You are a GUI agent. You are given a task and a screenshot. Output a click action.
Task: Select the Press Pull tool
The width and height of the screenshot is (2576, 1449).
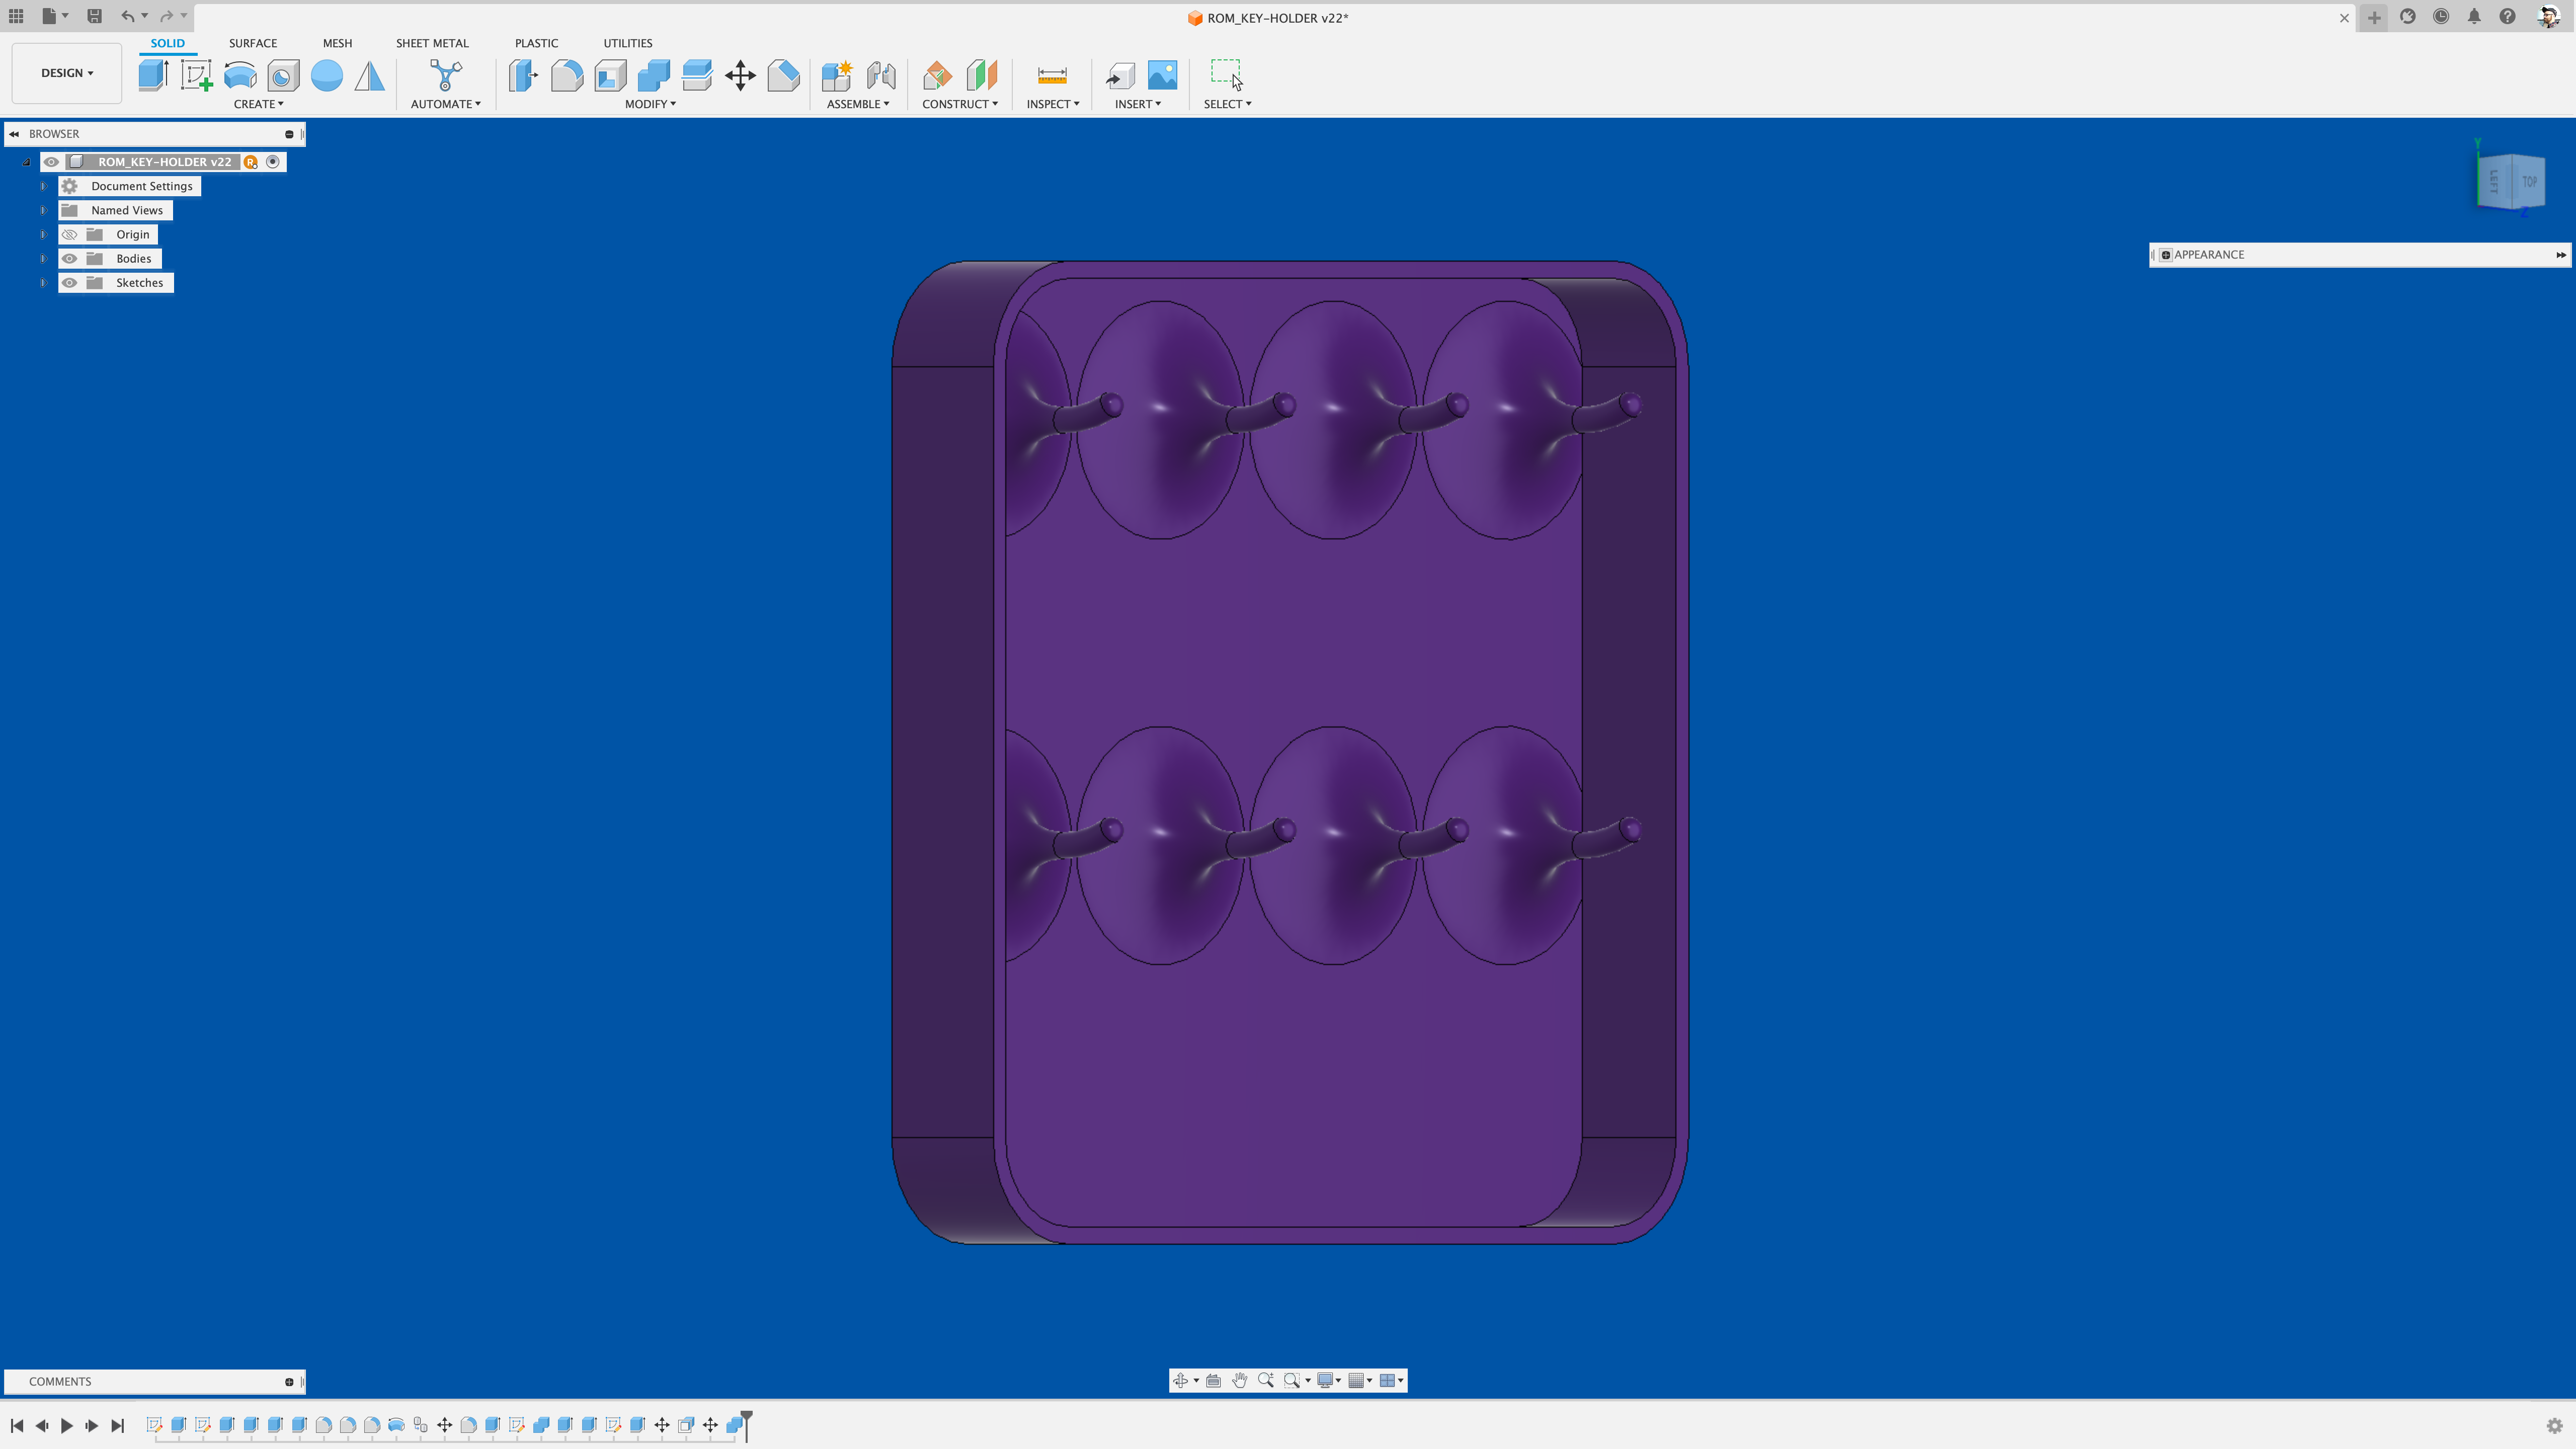point(523,75)
